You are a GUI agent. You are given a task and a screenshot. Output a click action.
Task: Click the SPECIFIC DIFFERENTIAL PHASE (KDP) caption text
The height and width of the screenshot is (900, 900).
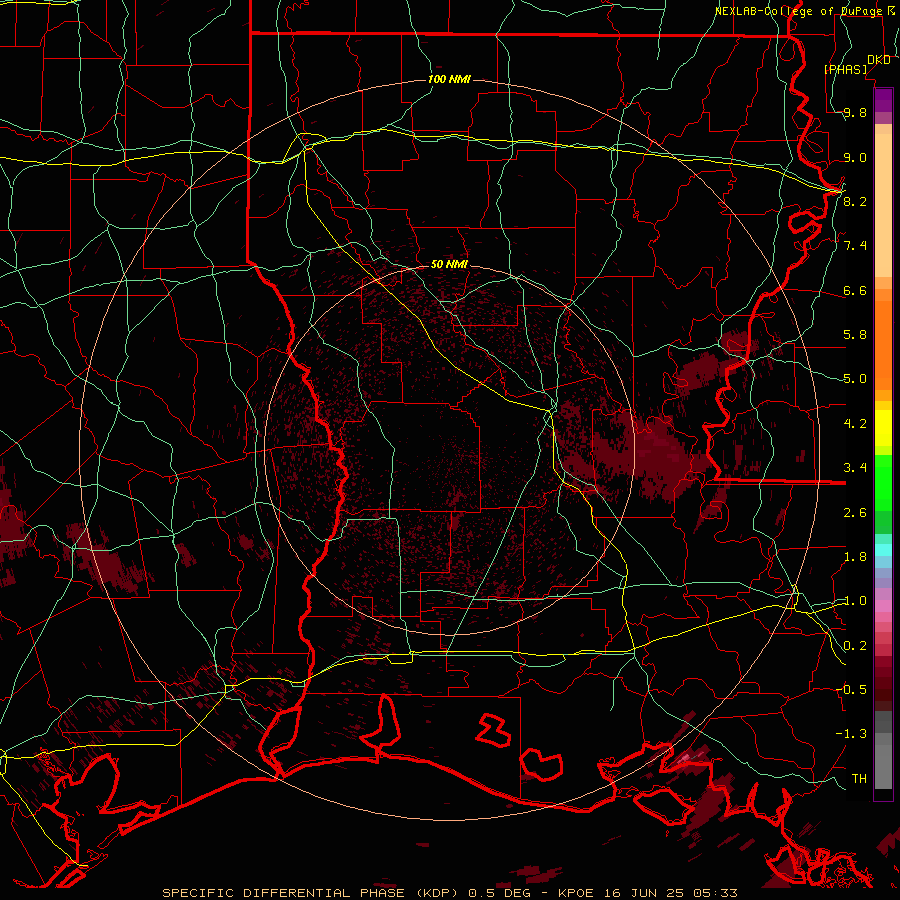click(x=311, y=893)
